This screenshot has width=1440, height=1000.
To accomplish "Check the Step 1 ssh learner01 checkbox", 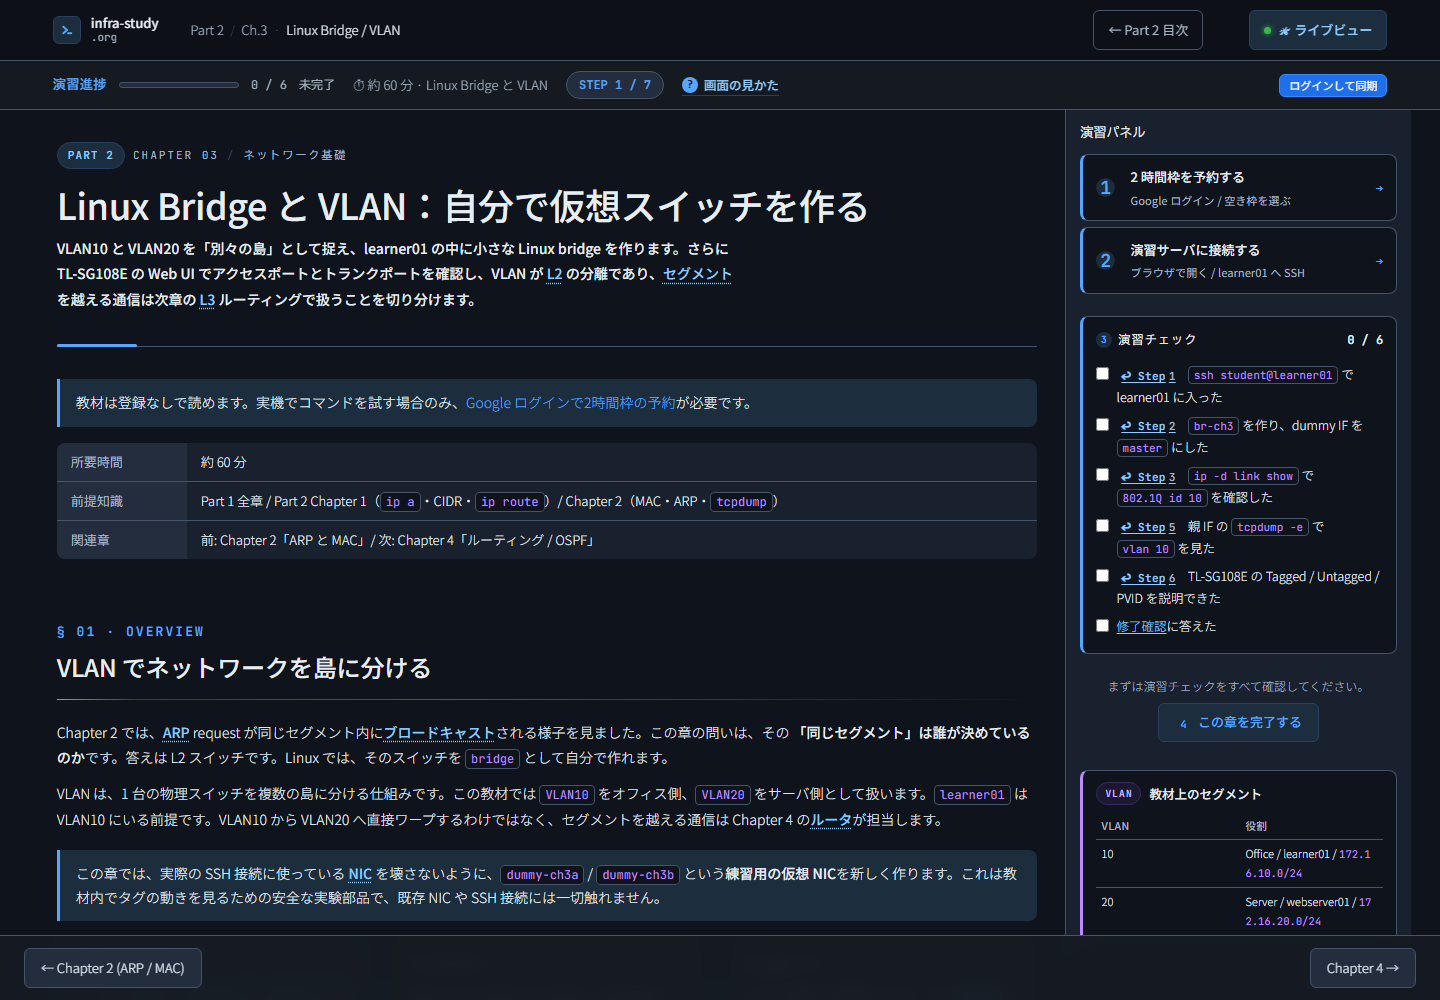I will (x=1102, y=374).
